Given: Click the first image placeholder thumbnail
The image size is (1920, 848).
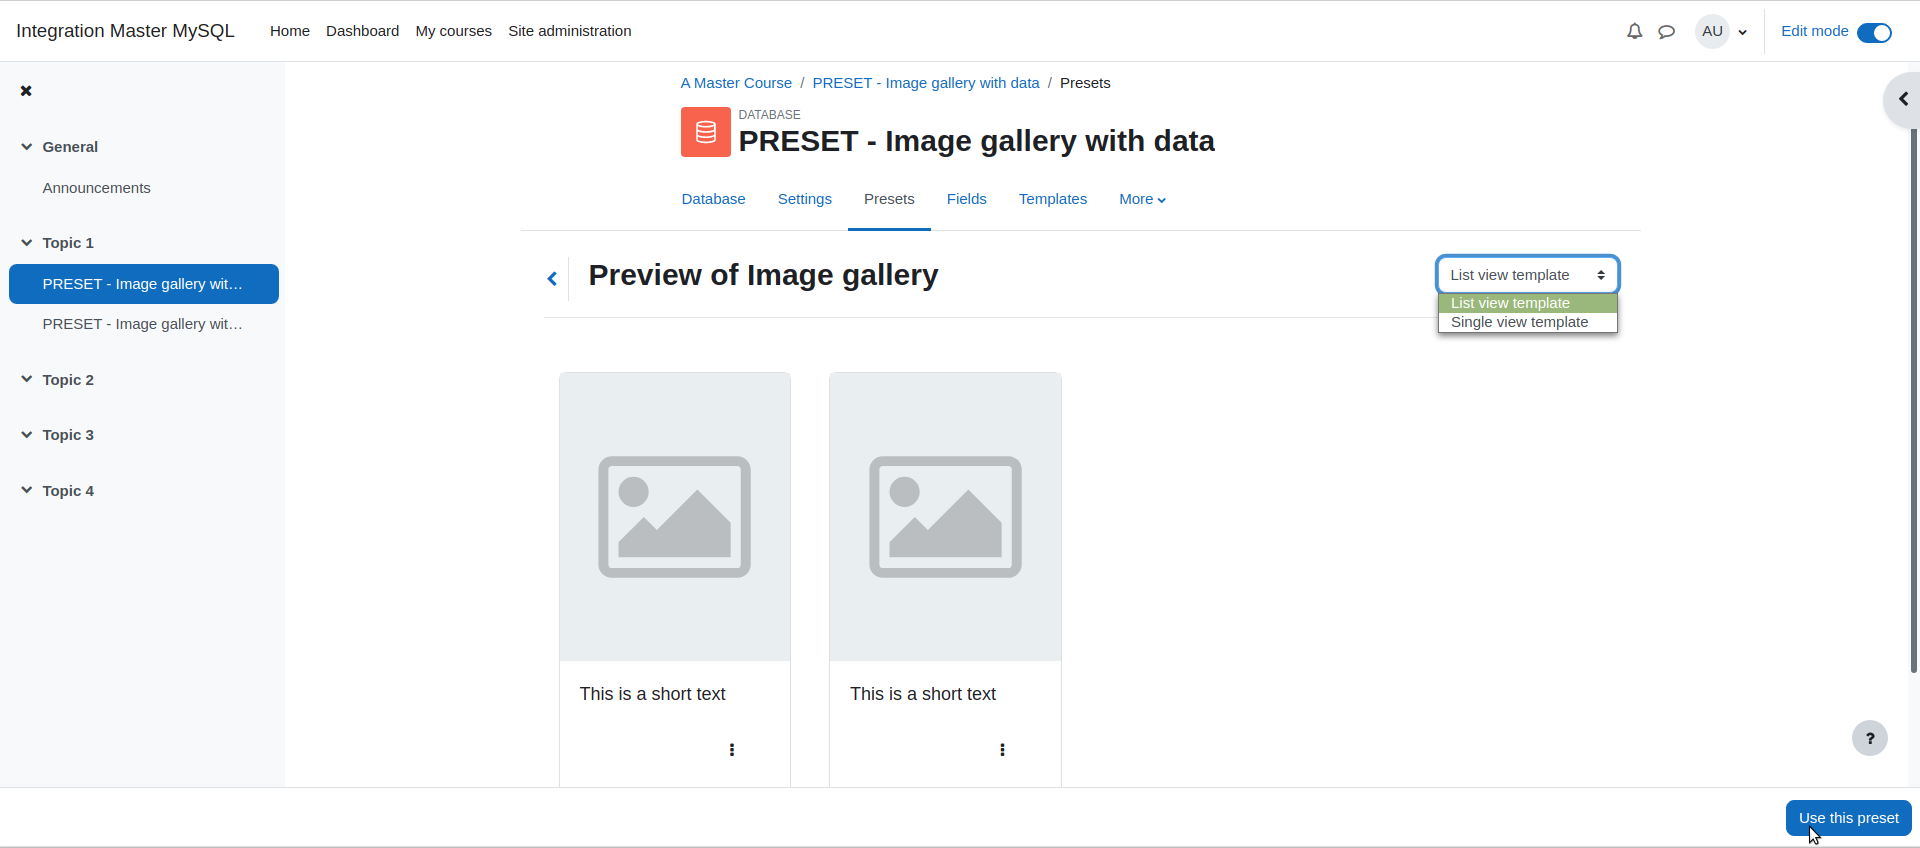Looking at the screenshot, I should (x=675, y=517).
